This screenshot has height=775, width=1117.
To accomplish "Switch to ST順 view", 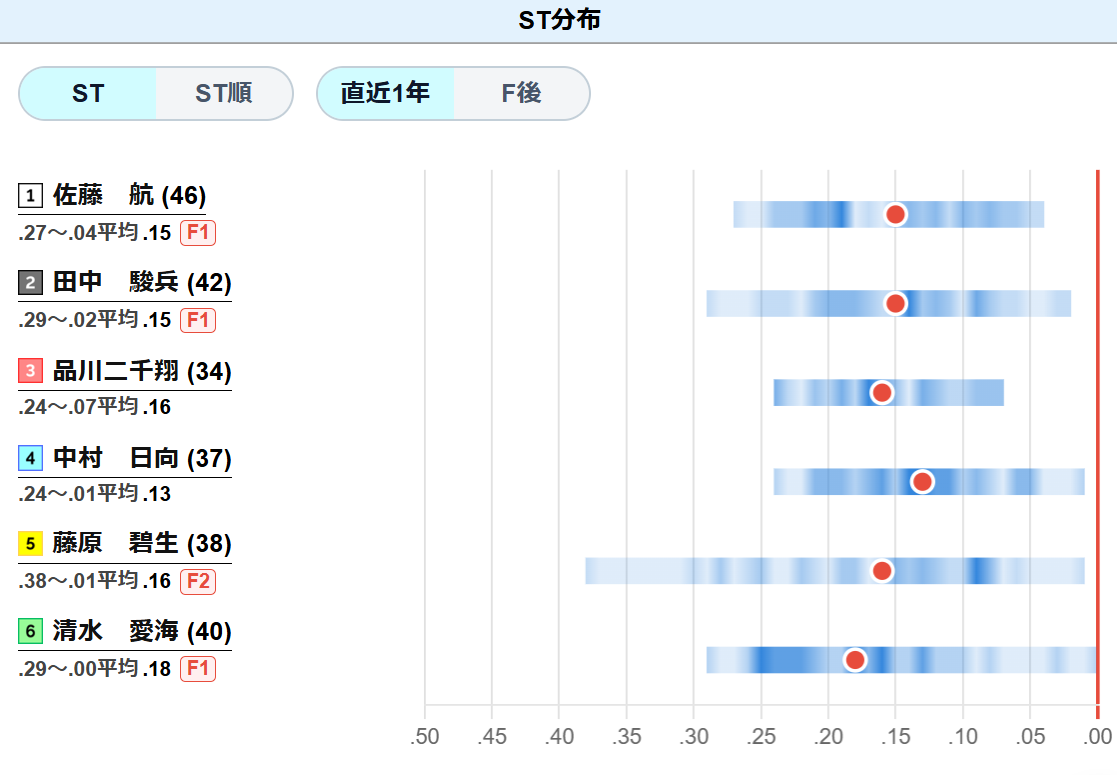I will [224, 93].
